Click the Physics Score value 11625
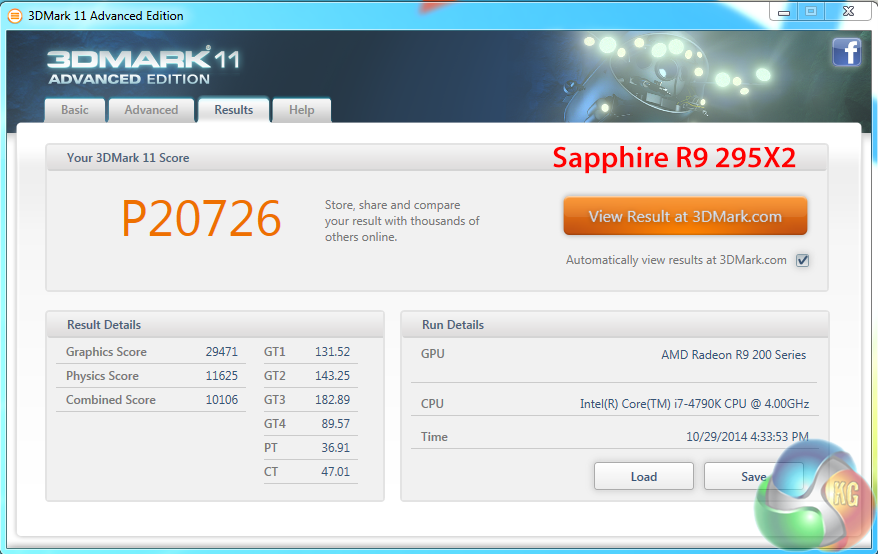The image size is (878, 554). pos(221,376)
